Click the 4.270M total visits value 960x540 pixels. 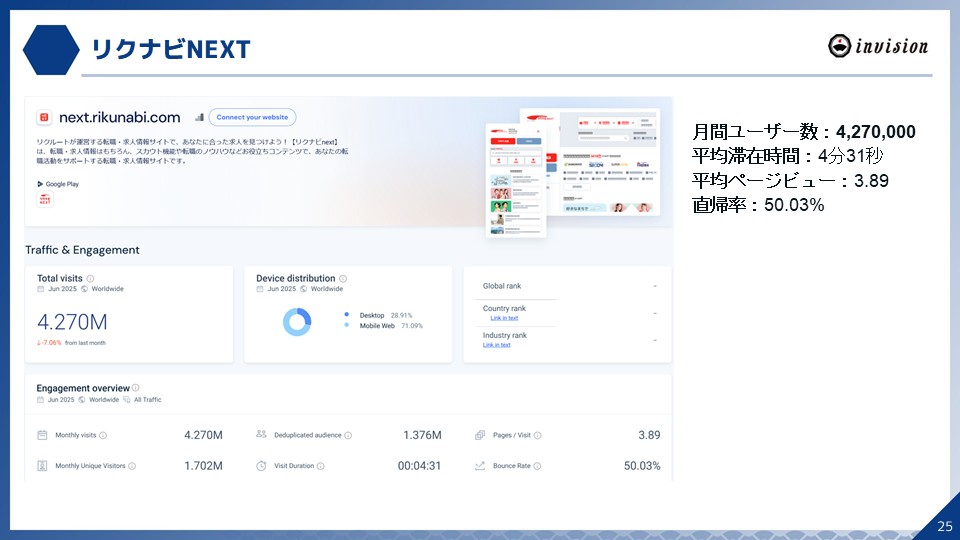pyautogui.click(x=72, y=321)
